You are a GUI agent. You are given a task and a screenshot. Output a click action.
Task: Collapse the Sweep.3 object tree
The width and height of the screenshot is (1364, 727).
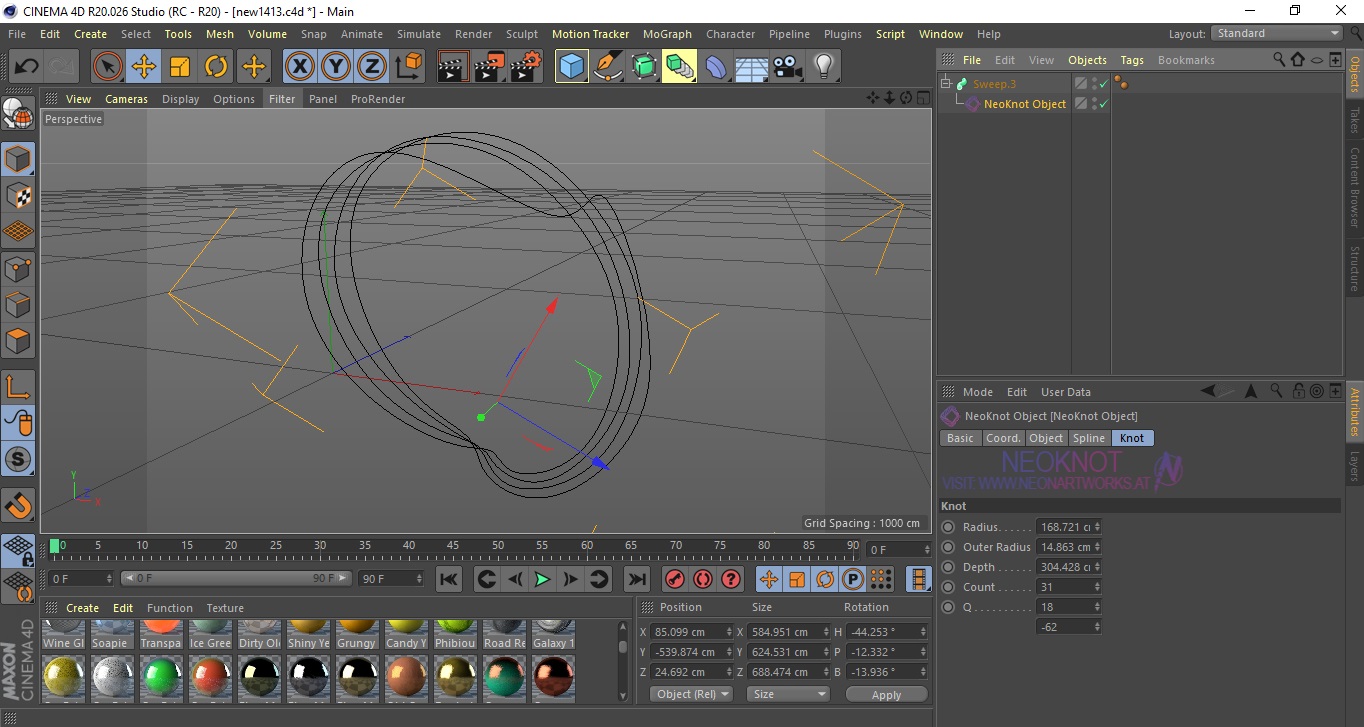[946, 84]
